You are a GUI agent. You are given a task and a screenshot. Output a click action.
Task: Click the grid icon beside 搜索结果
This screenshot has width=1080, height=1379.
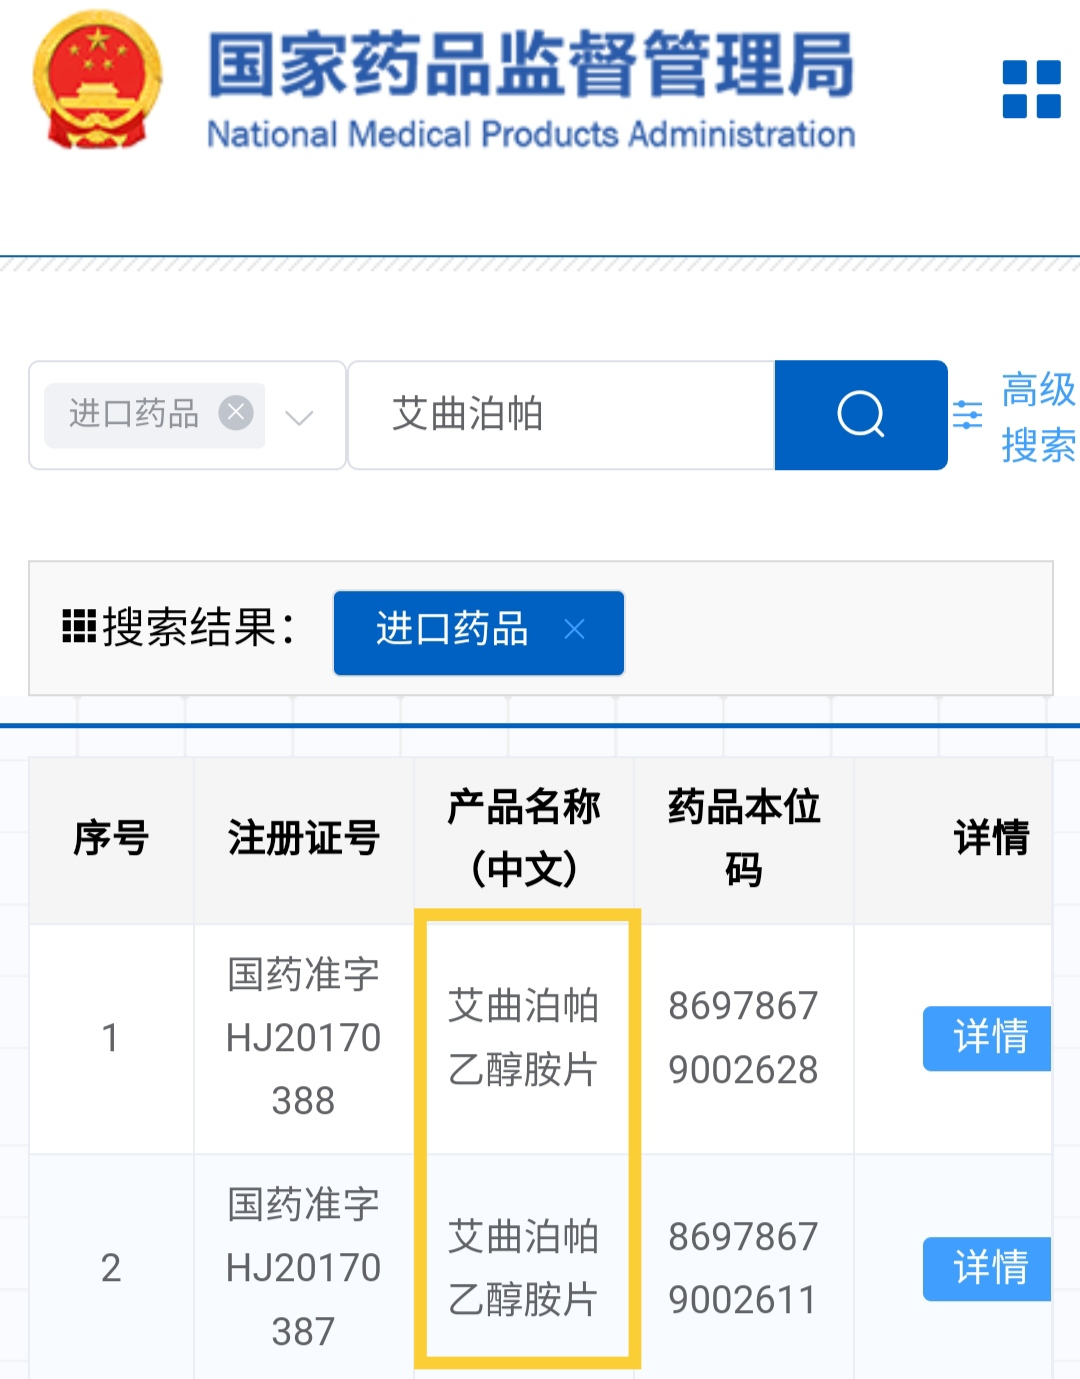pos(79,627)
